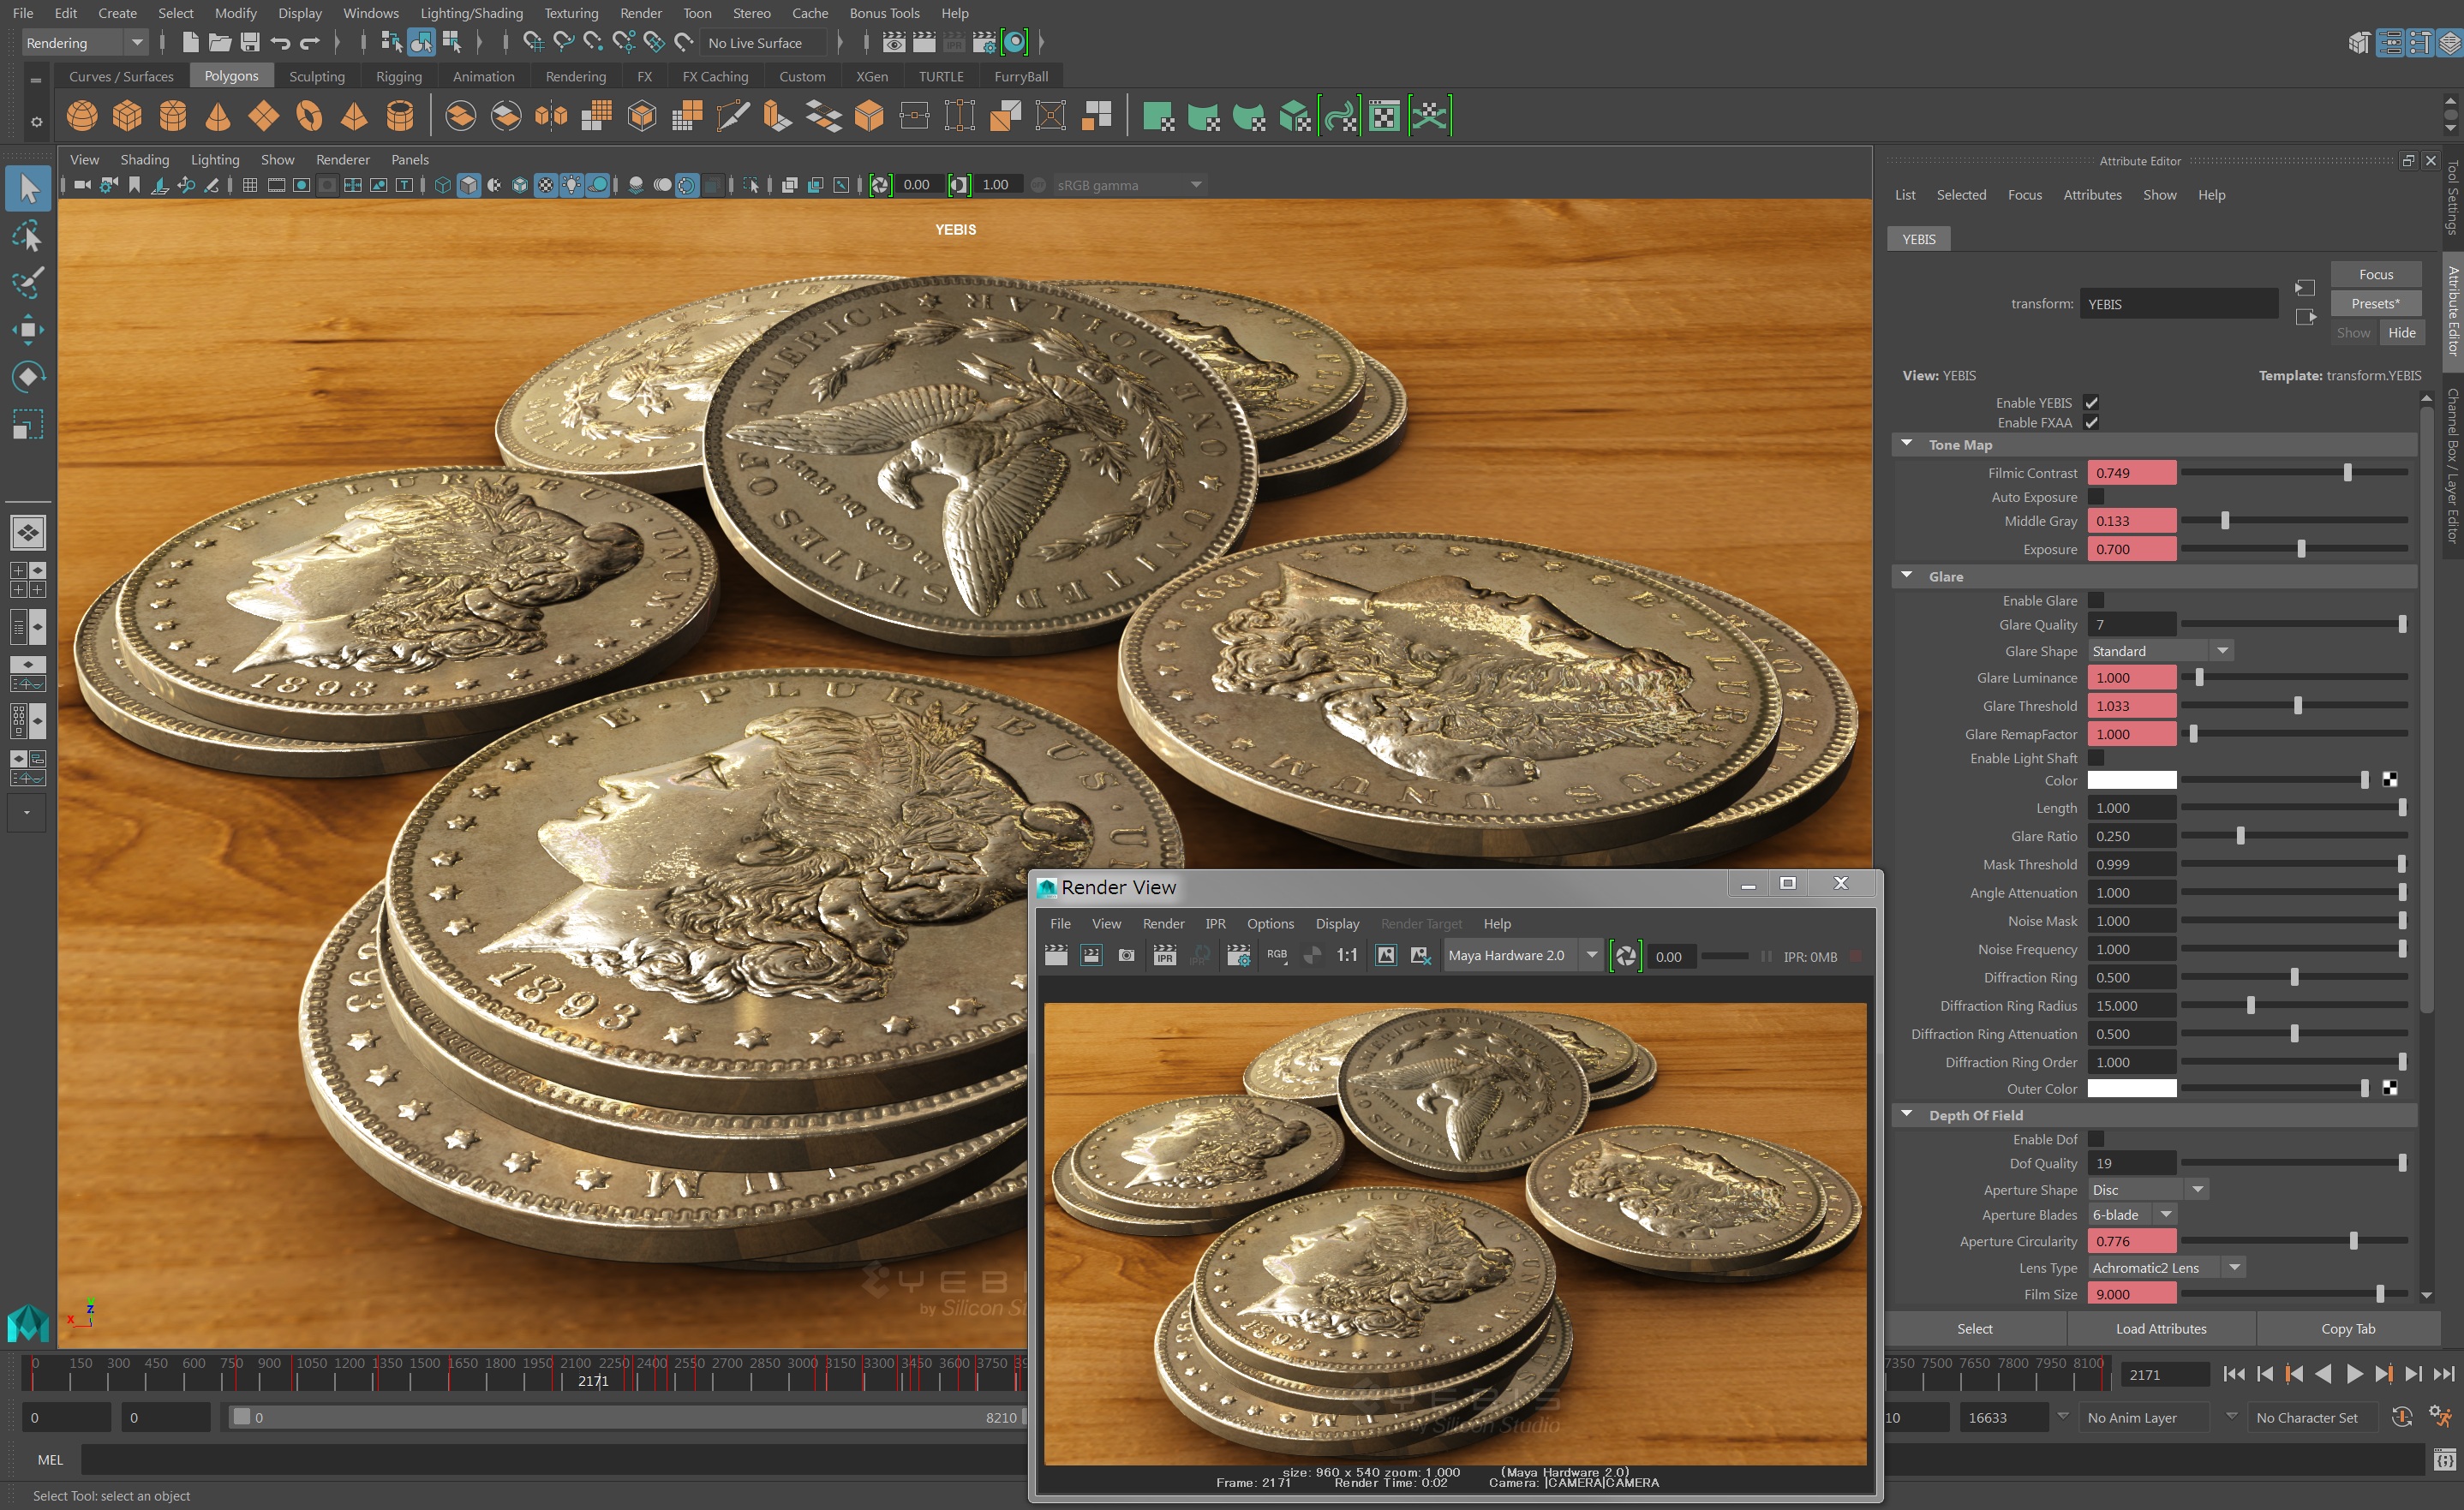This screenshot has height=1510, width=2464.
Task: Check the Enable Dof checkbox
Action: 2096,1139
